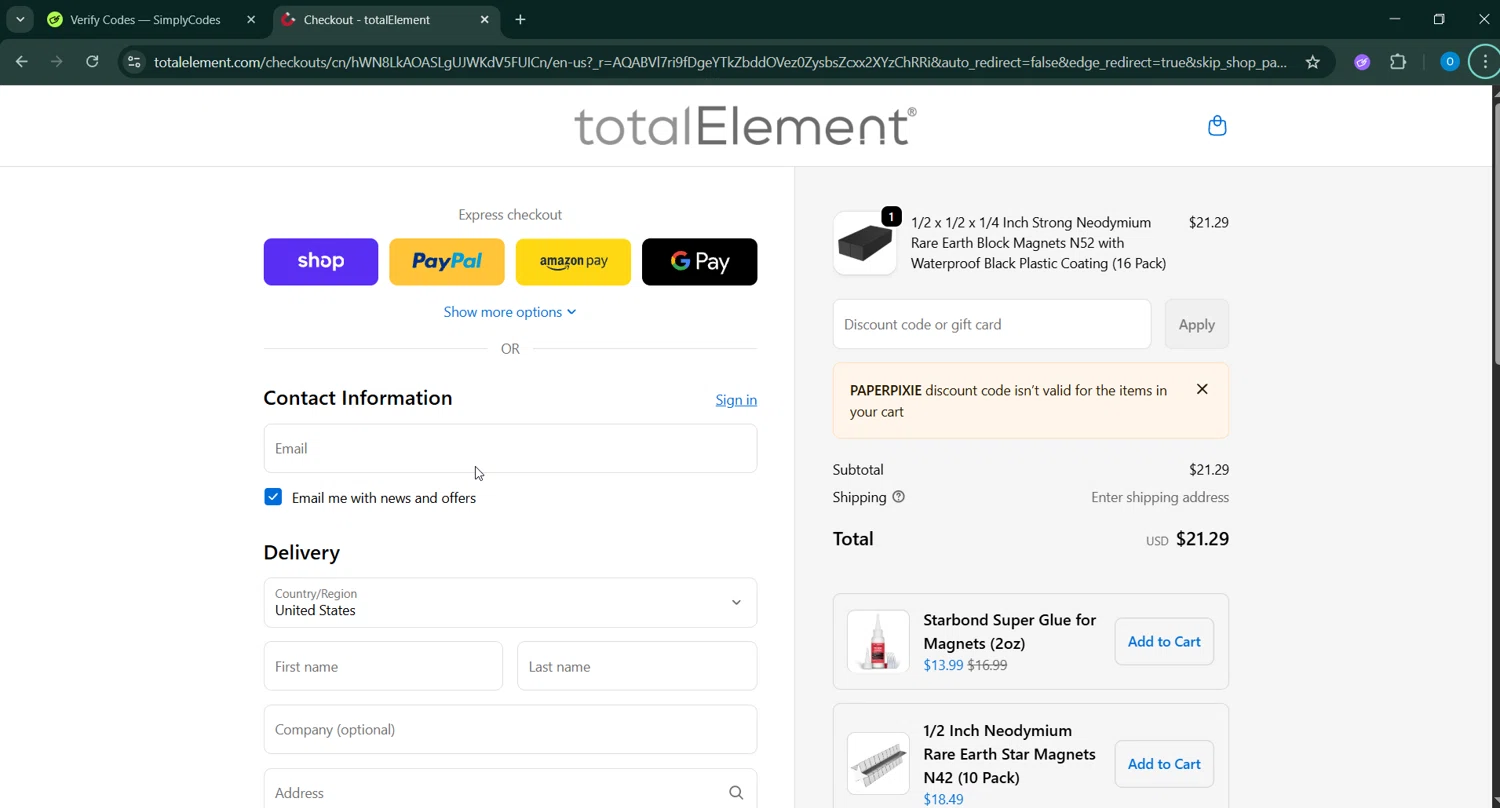Image resolution: width=1500 pixels, height=808 pixels.
Task: Open the tab search dropdown arrow
Action: click(x=20, y=19)
